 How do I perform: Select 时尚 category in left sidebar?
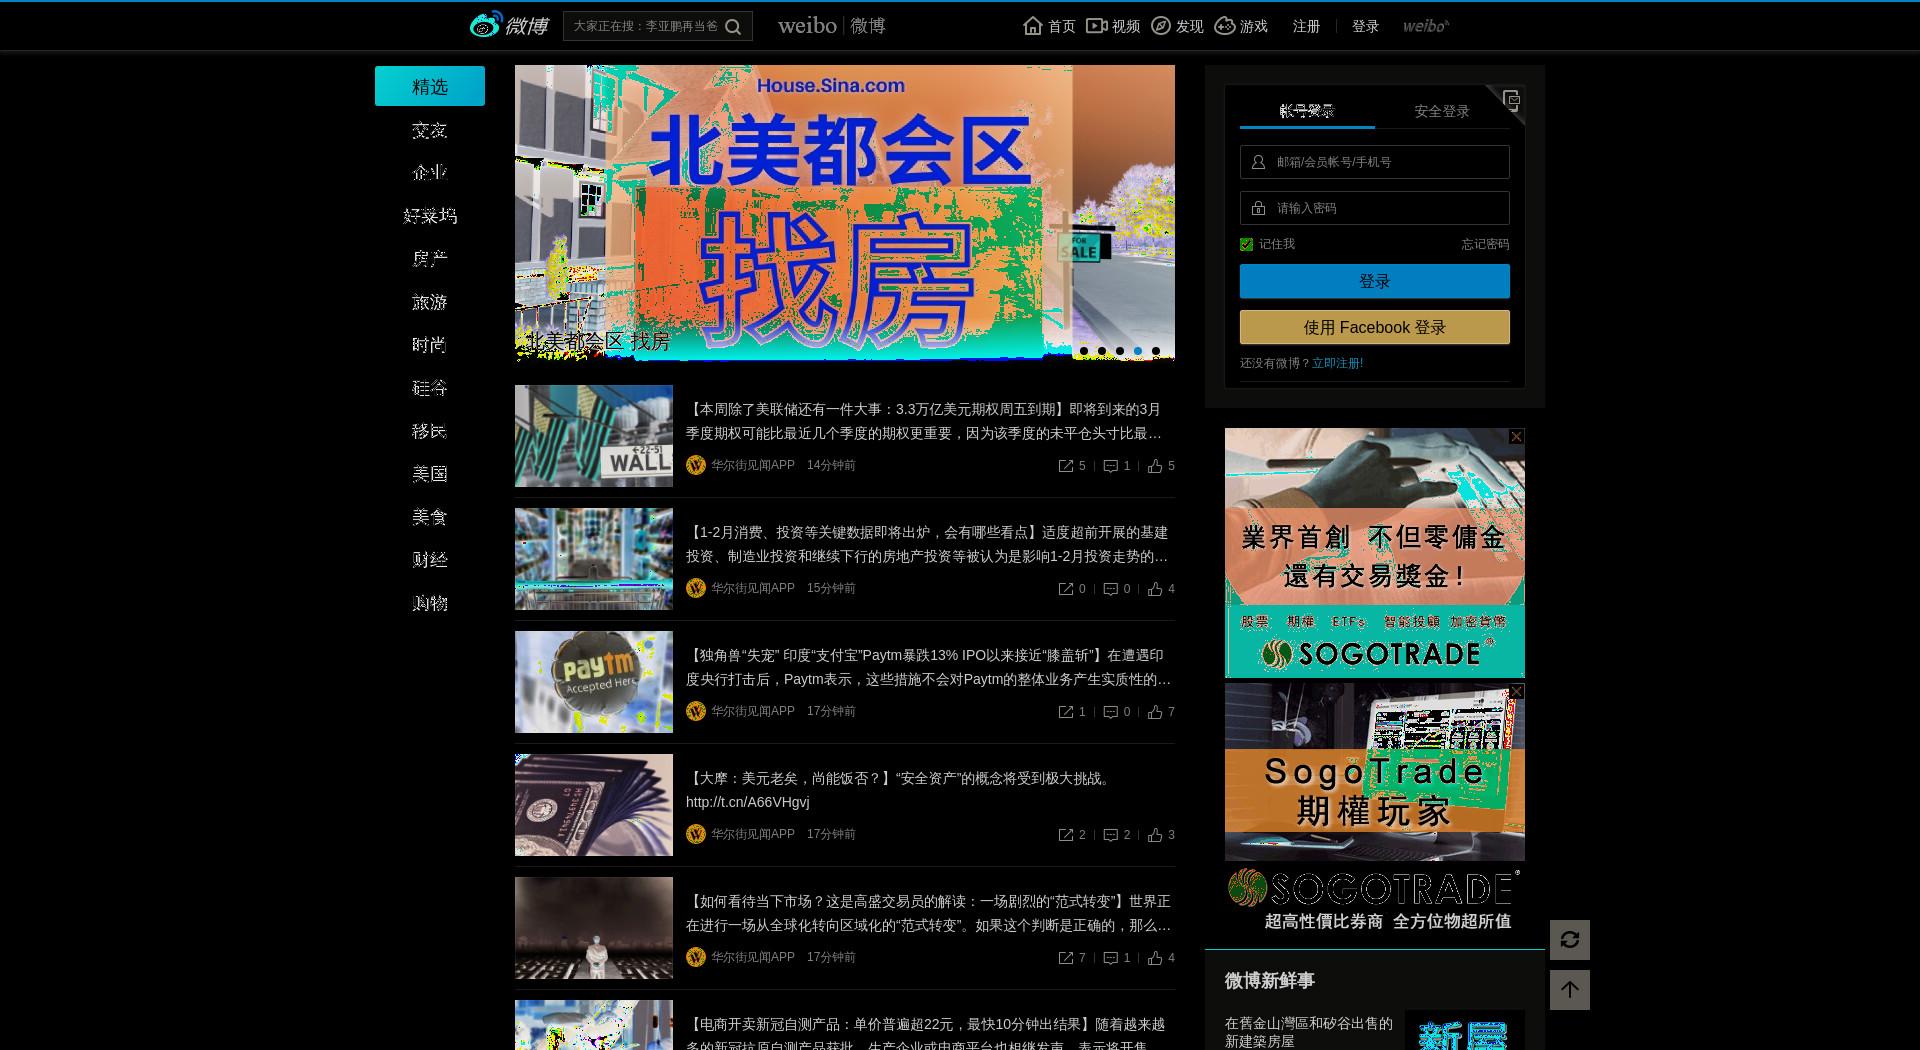pyautogui.click(x=430, y=345)
